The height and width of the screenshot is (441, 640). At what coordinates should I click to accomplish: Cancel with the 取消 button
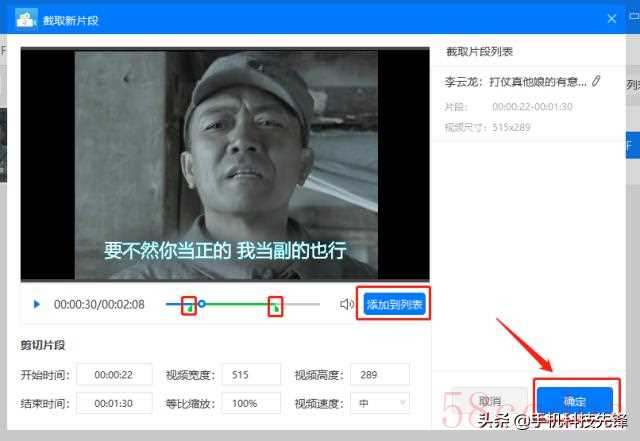click(489, 401)
